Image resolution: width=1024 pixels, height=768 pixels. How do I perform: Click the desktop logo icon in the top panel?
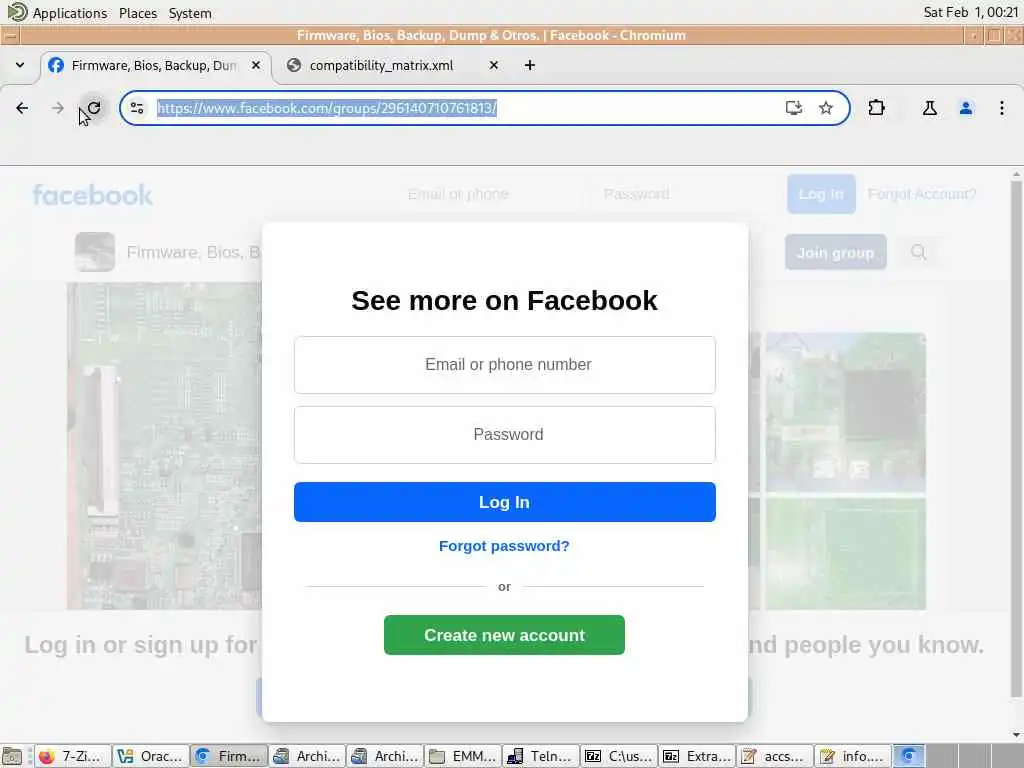(x=17, y=12)
